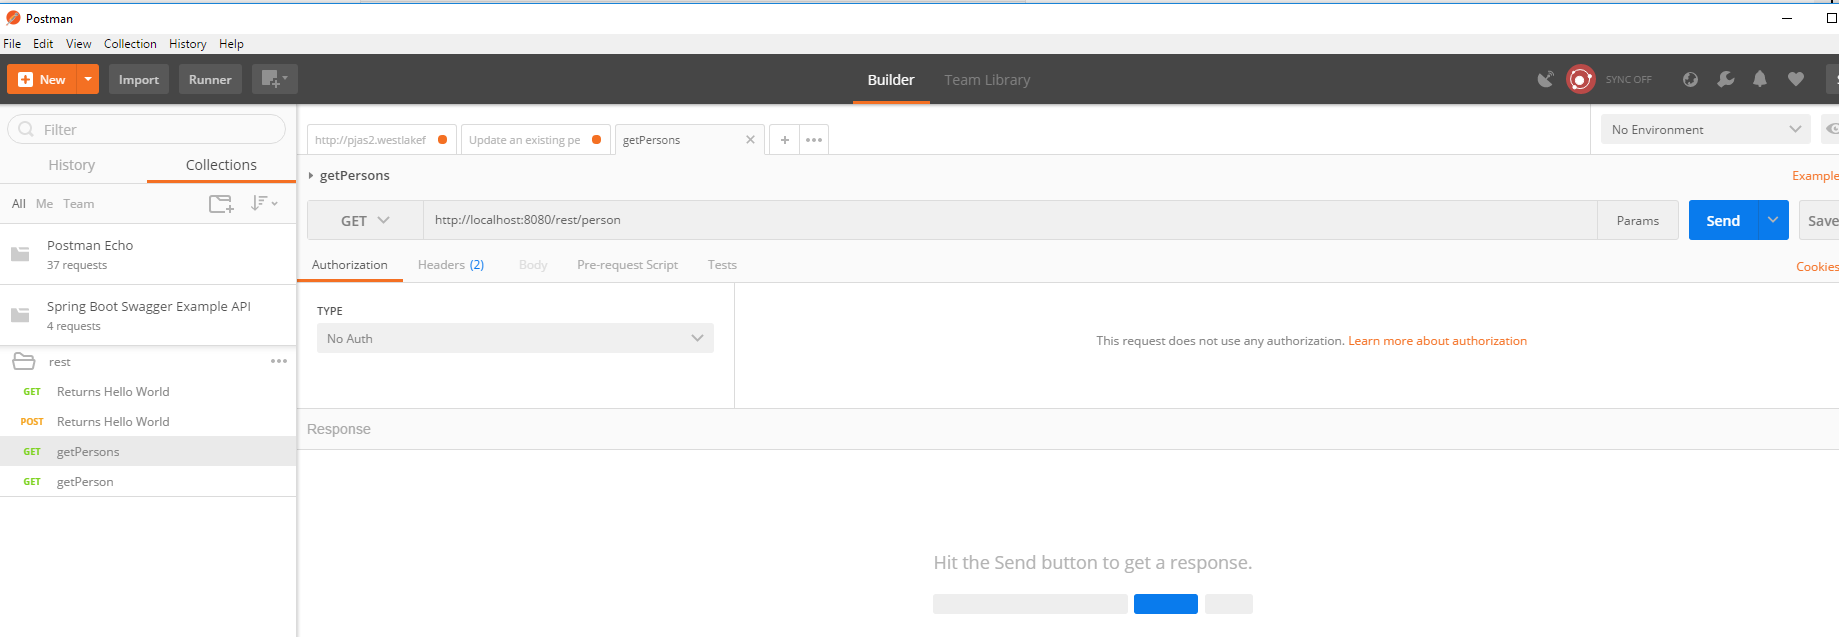Image resolution: width=1839 pixels, height=637 pixels.
Task: Click the orange dot on Update tab
Action: pyautogui.click(x=596, y=140)
